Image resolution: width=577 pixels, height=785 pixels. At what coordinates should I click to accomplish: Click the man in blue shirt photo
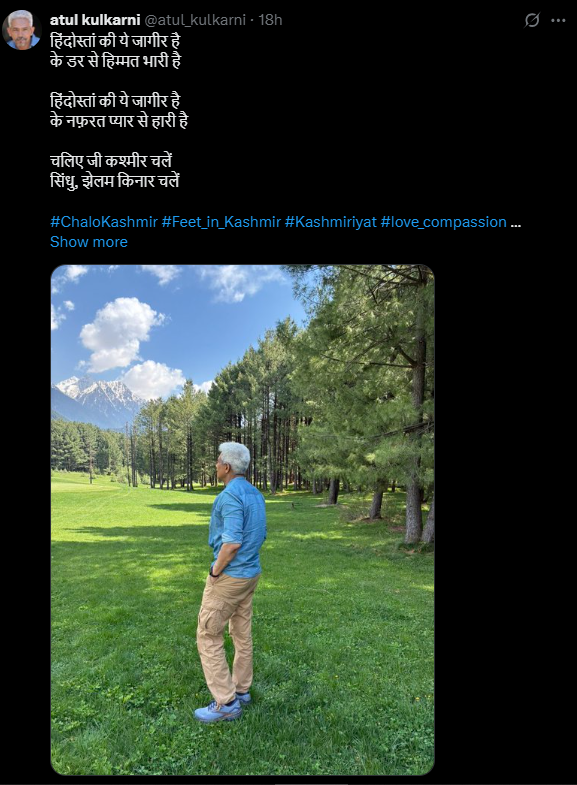click(231, 581)
